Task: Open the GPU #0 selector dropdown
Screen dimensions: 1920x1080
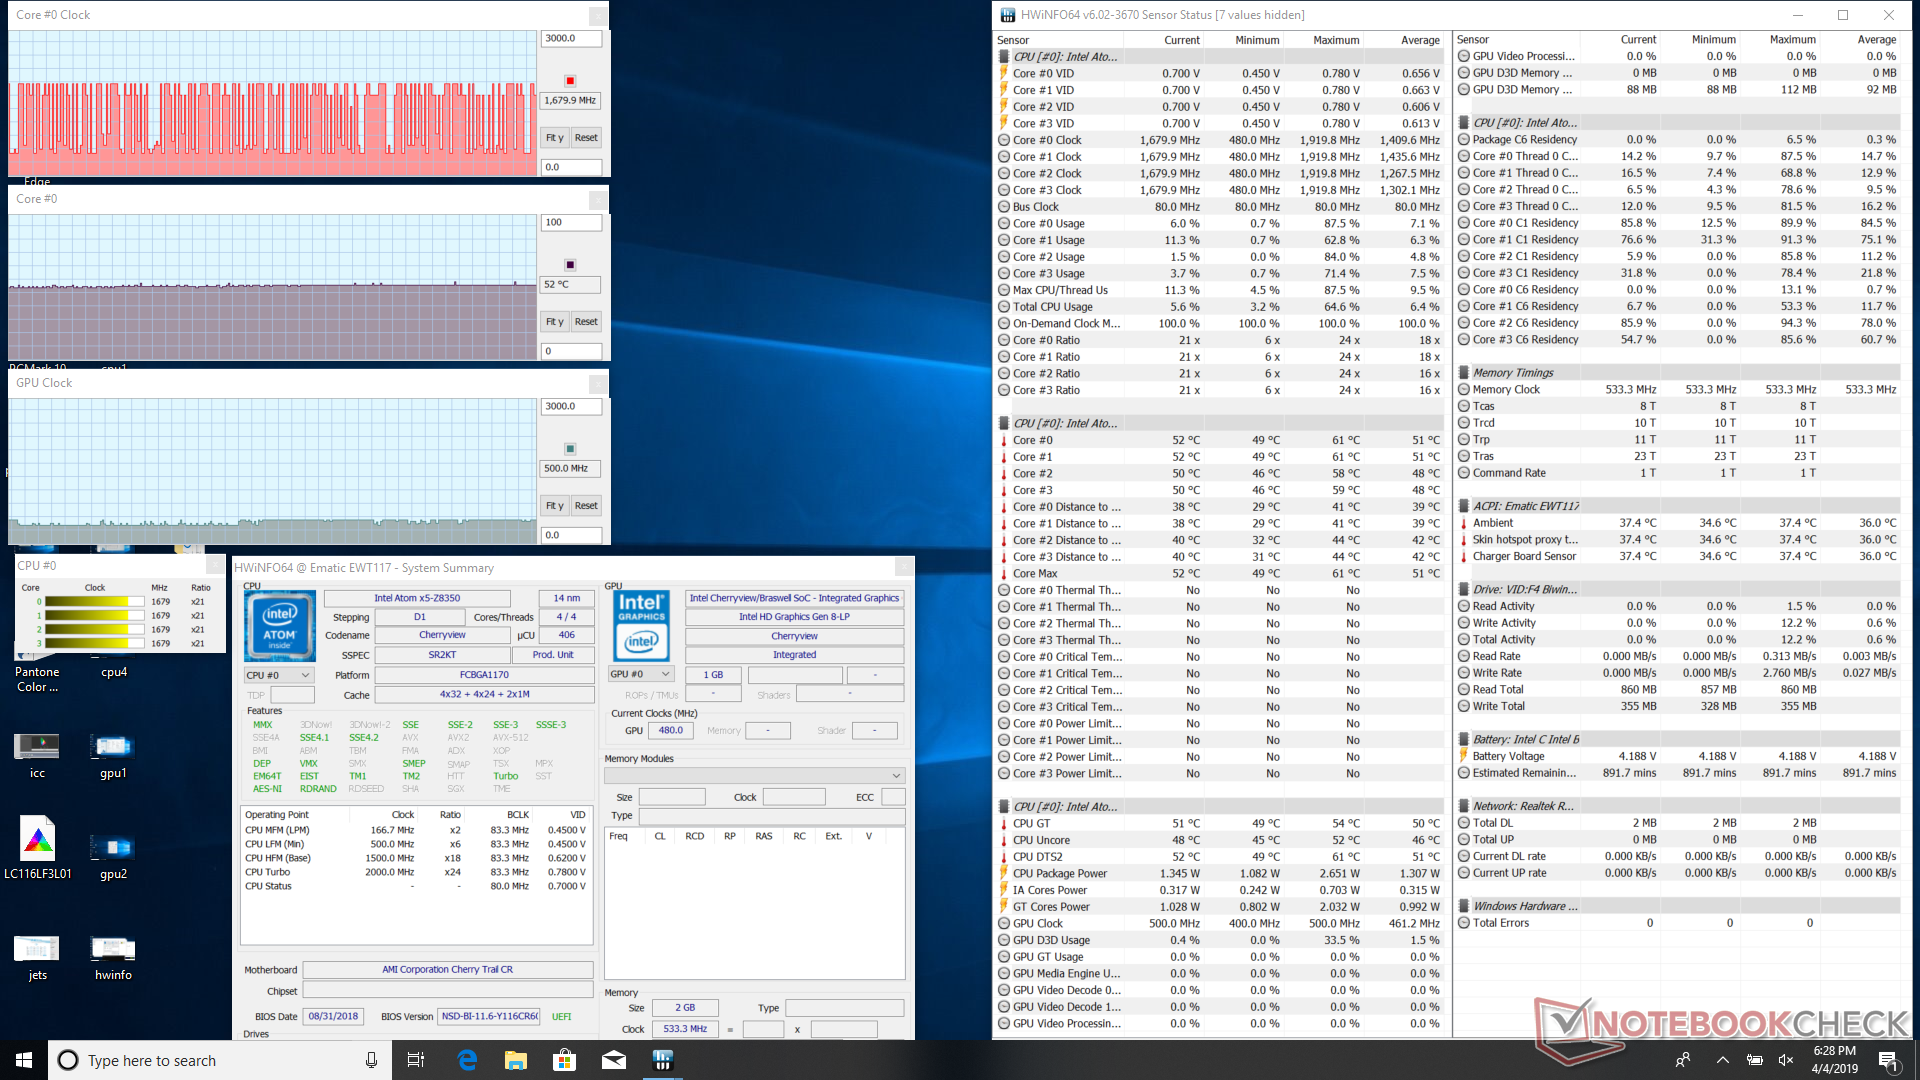Action: pos(640,674)
